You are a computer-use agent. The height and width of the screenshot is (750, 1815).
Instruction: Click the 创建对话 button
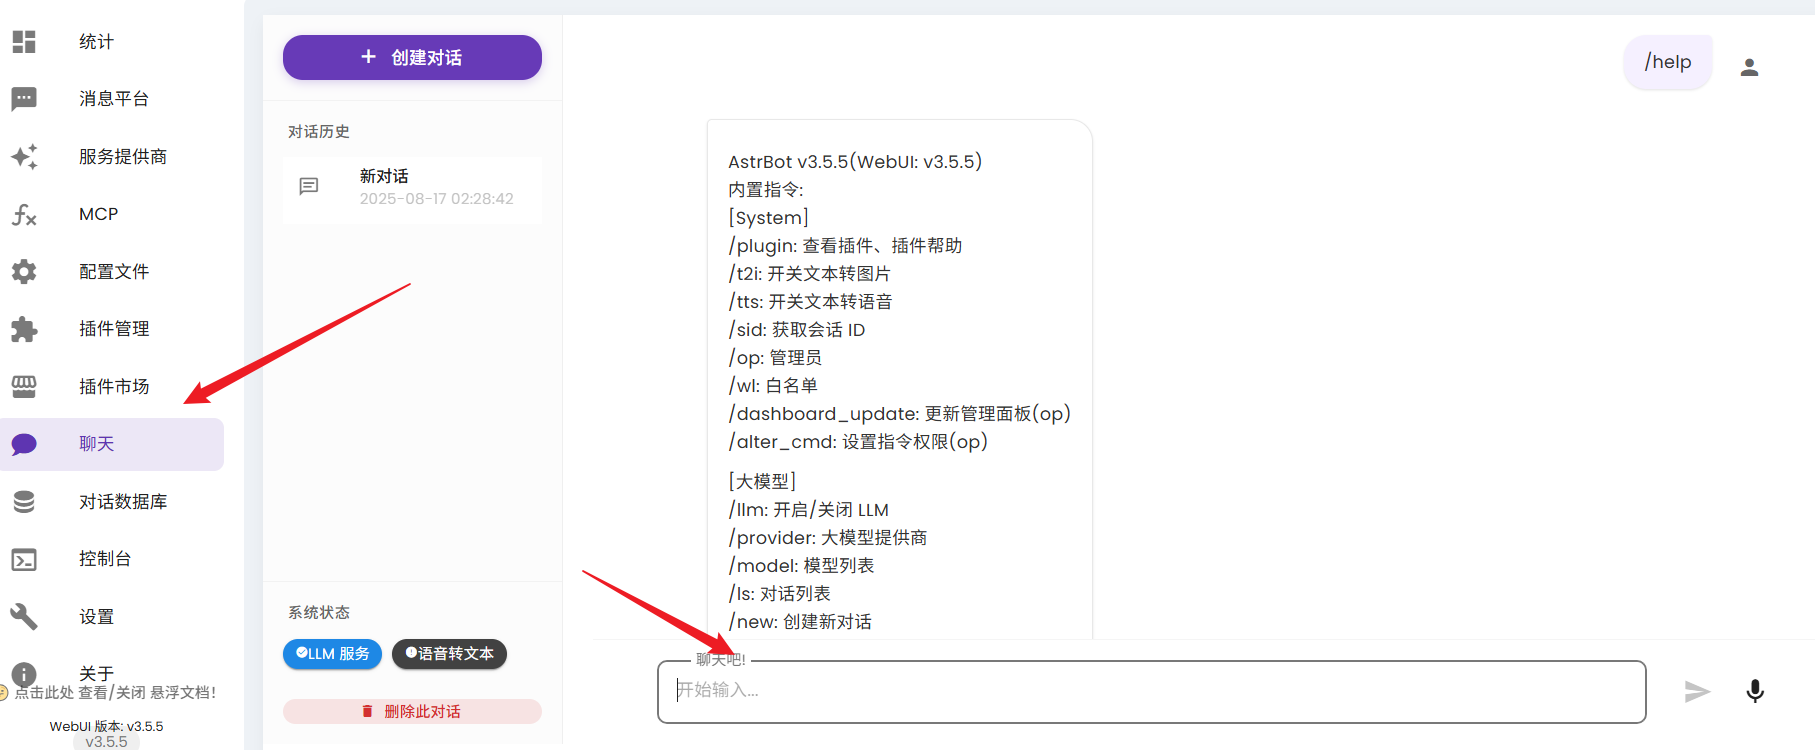[412, 58]
